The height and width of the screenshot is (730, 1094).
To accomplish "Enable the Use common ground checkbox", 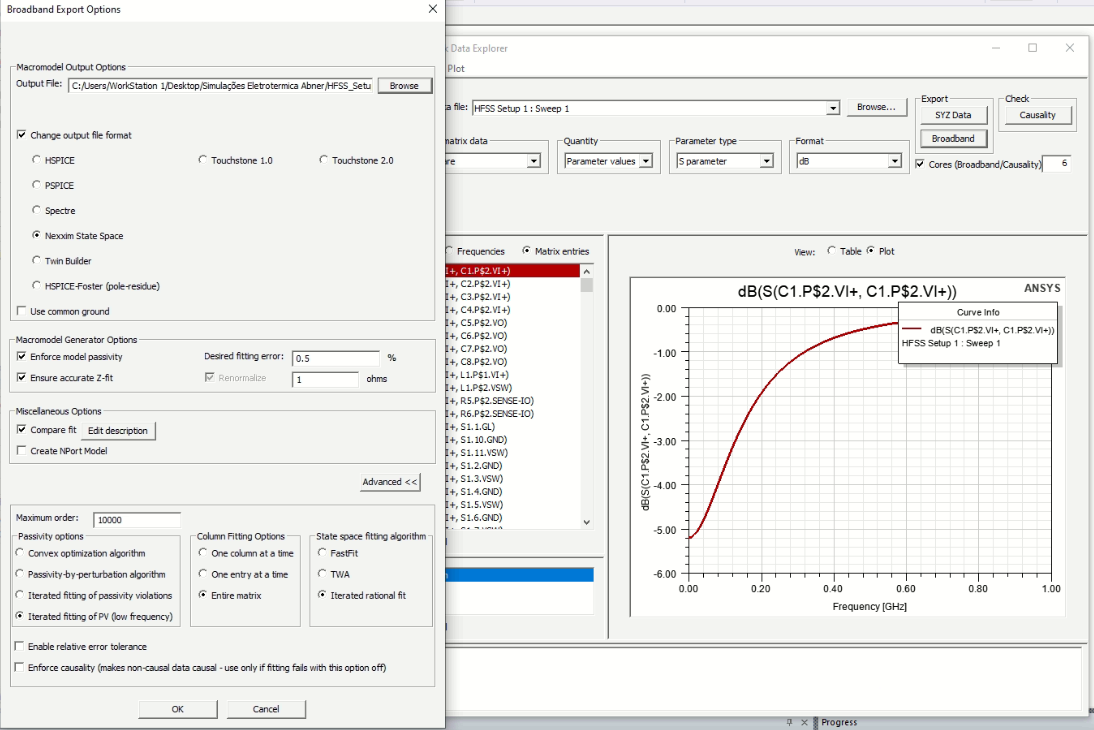I will coord(23,311).
